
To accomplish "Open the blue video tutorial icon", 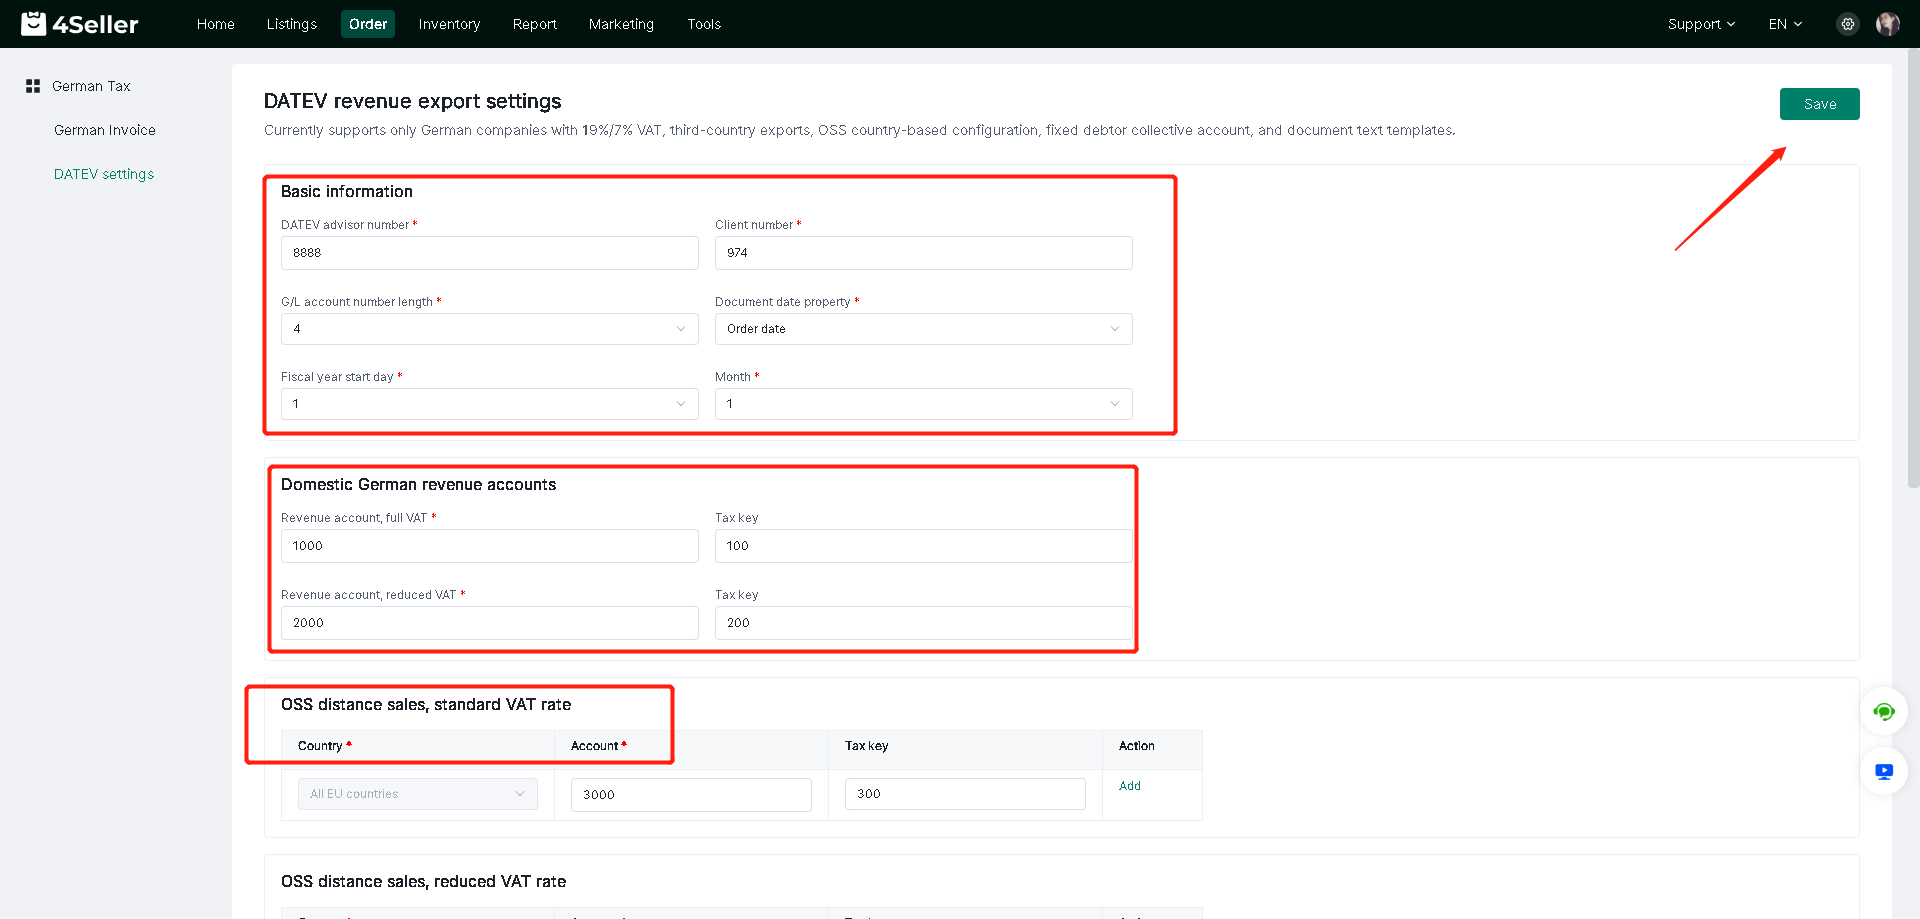I will click(1884, 771).
